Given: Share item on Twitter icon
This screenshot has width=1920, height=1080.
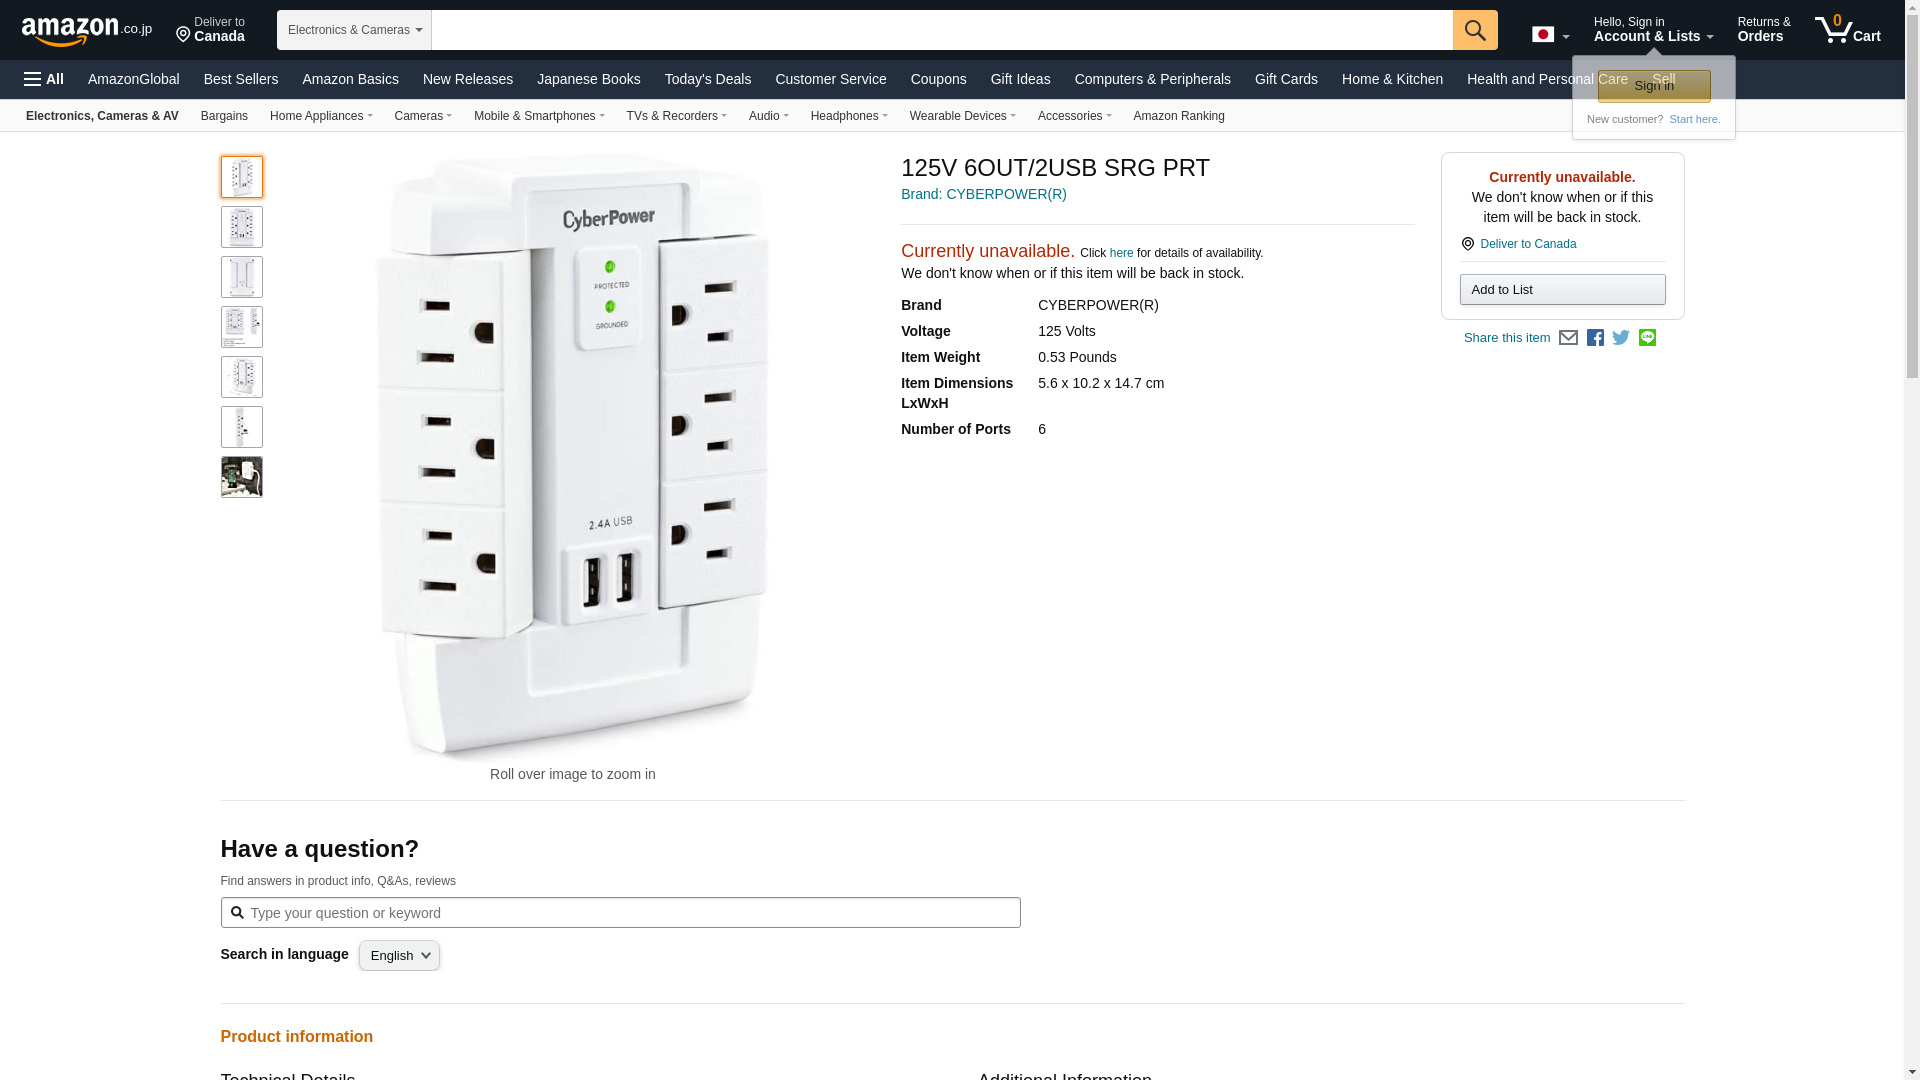Looking at the screenshot, I should coord(1621,338).
